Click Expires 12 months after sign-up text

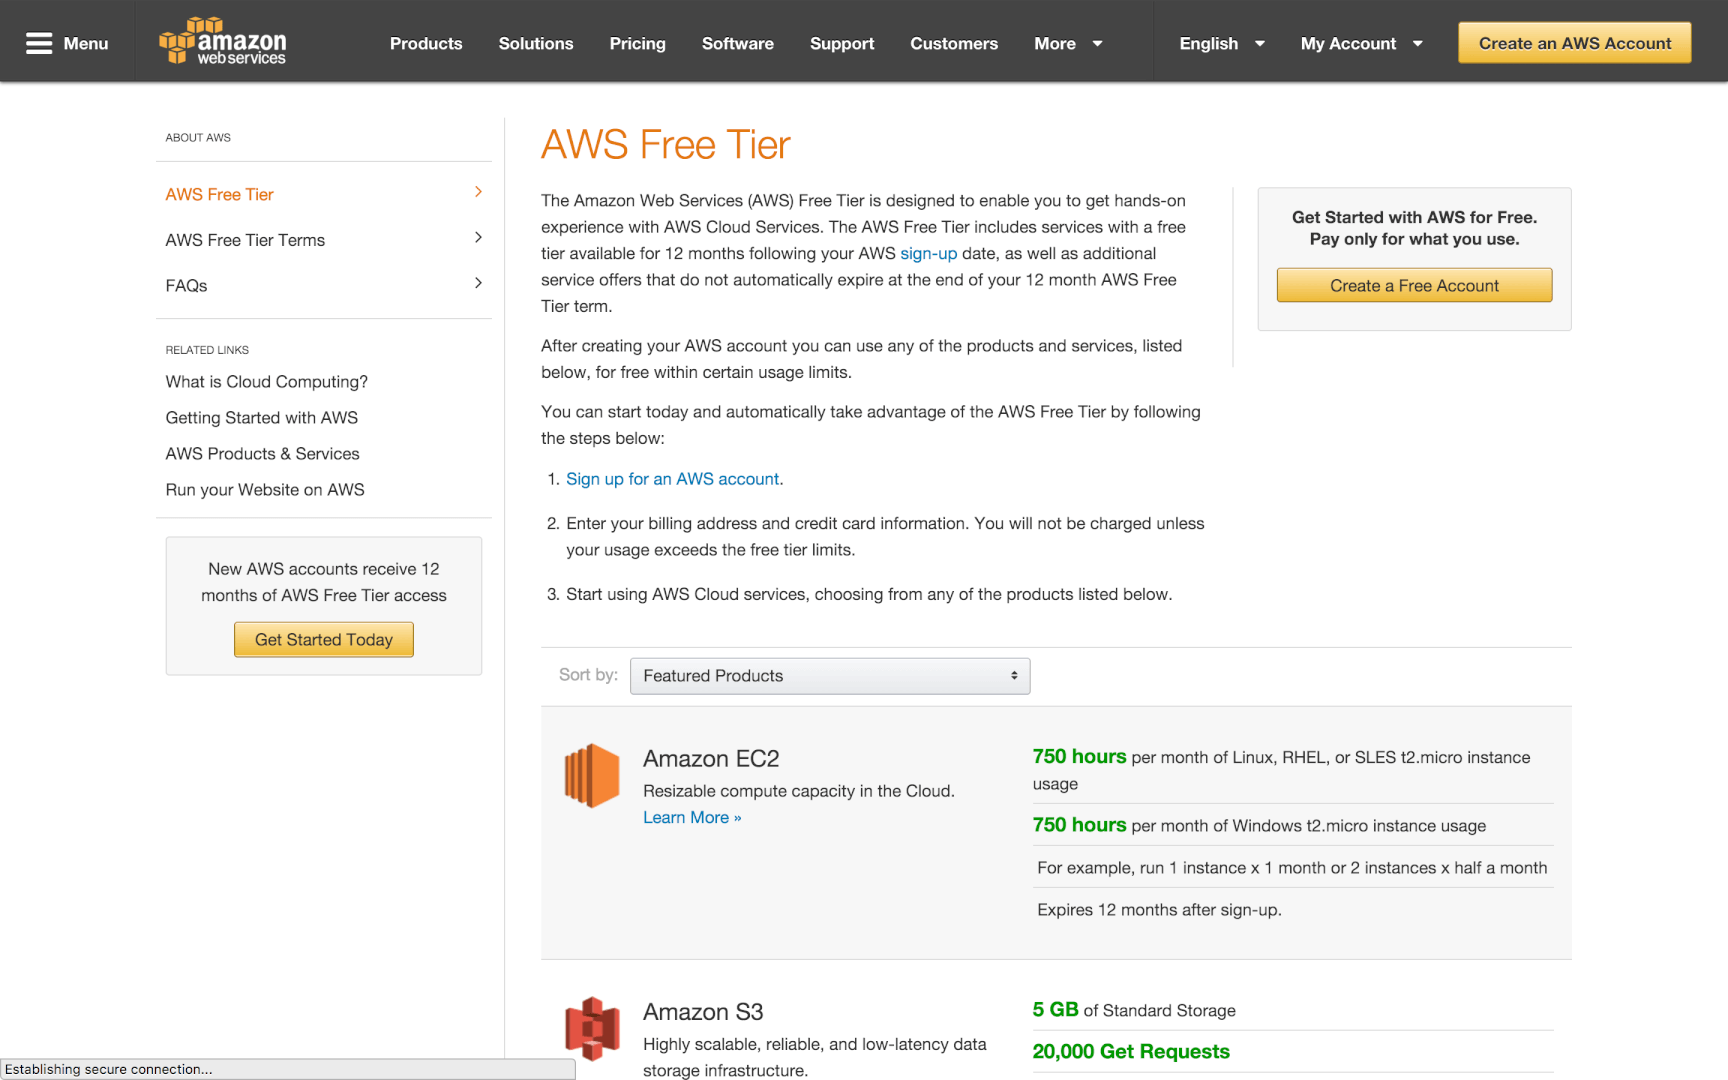click(1159, 910)
